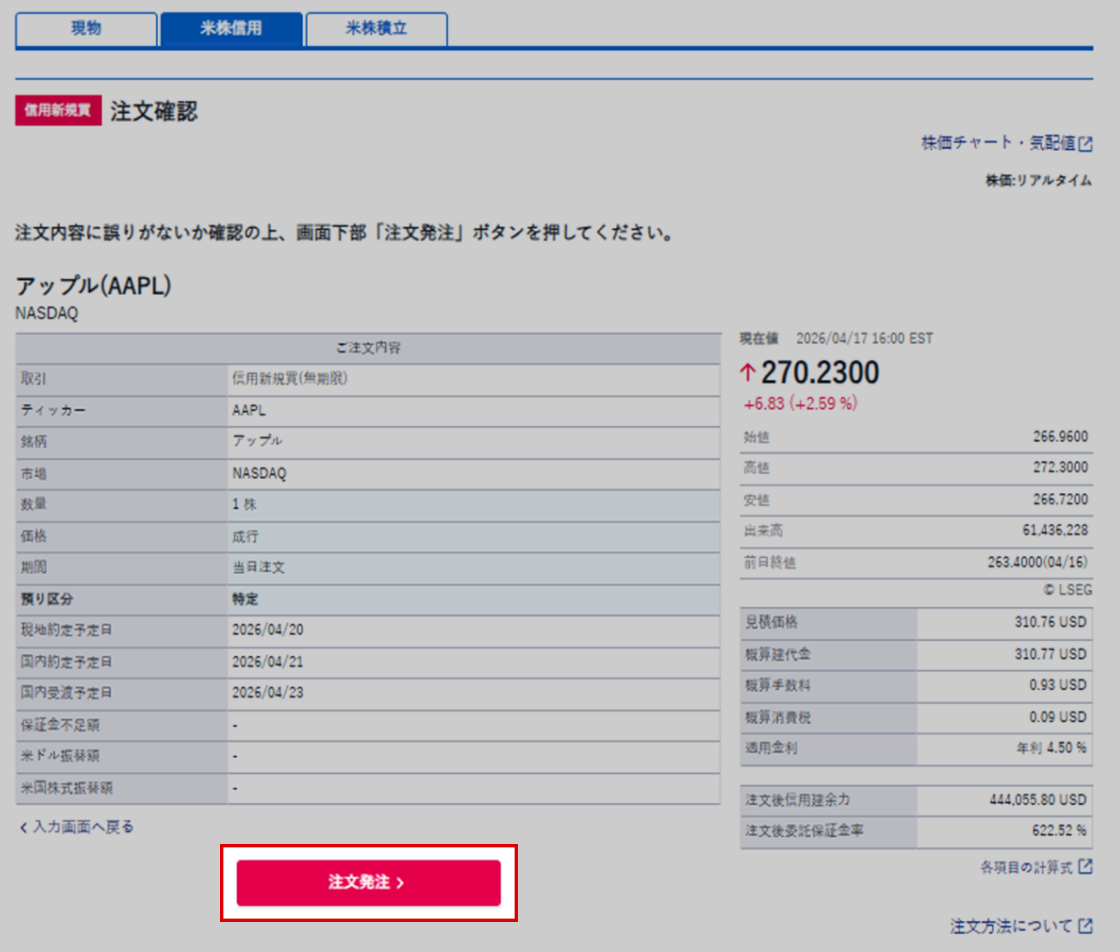Click the 概算消費税 value 0.09 USD
Viewport: 1120px width, 952px height.
[x=1057, y=717]
